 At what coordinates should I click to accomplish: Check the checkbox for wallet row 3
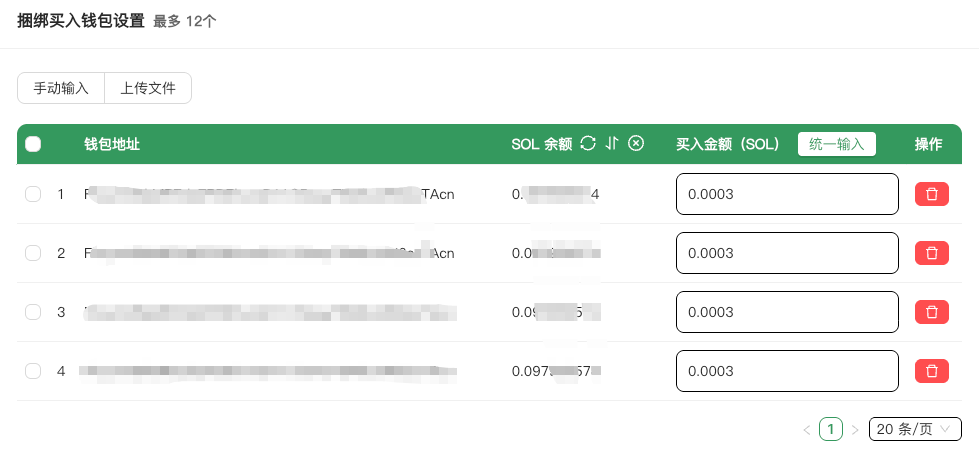(33, 312)
